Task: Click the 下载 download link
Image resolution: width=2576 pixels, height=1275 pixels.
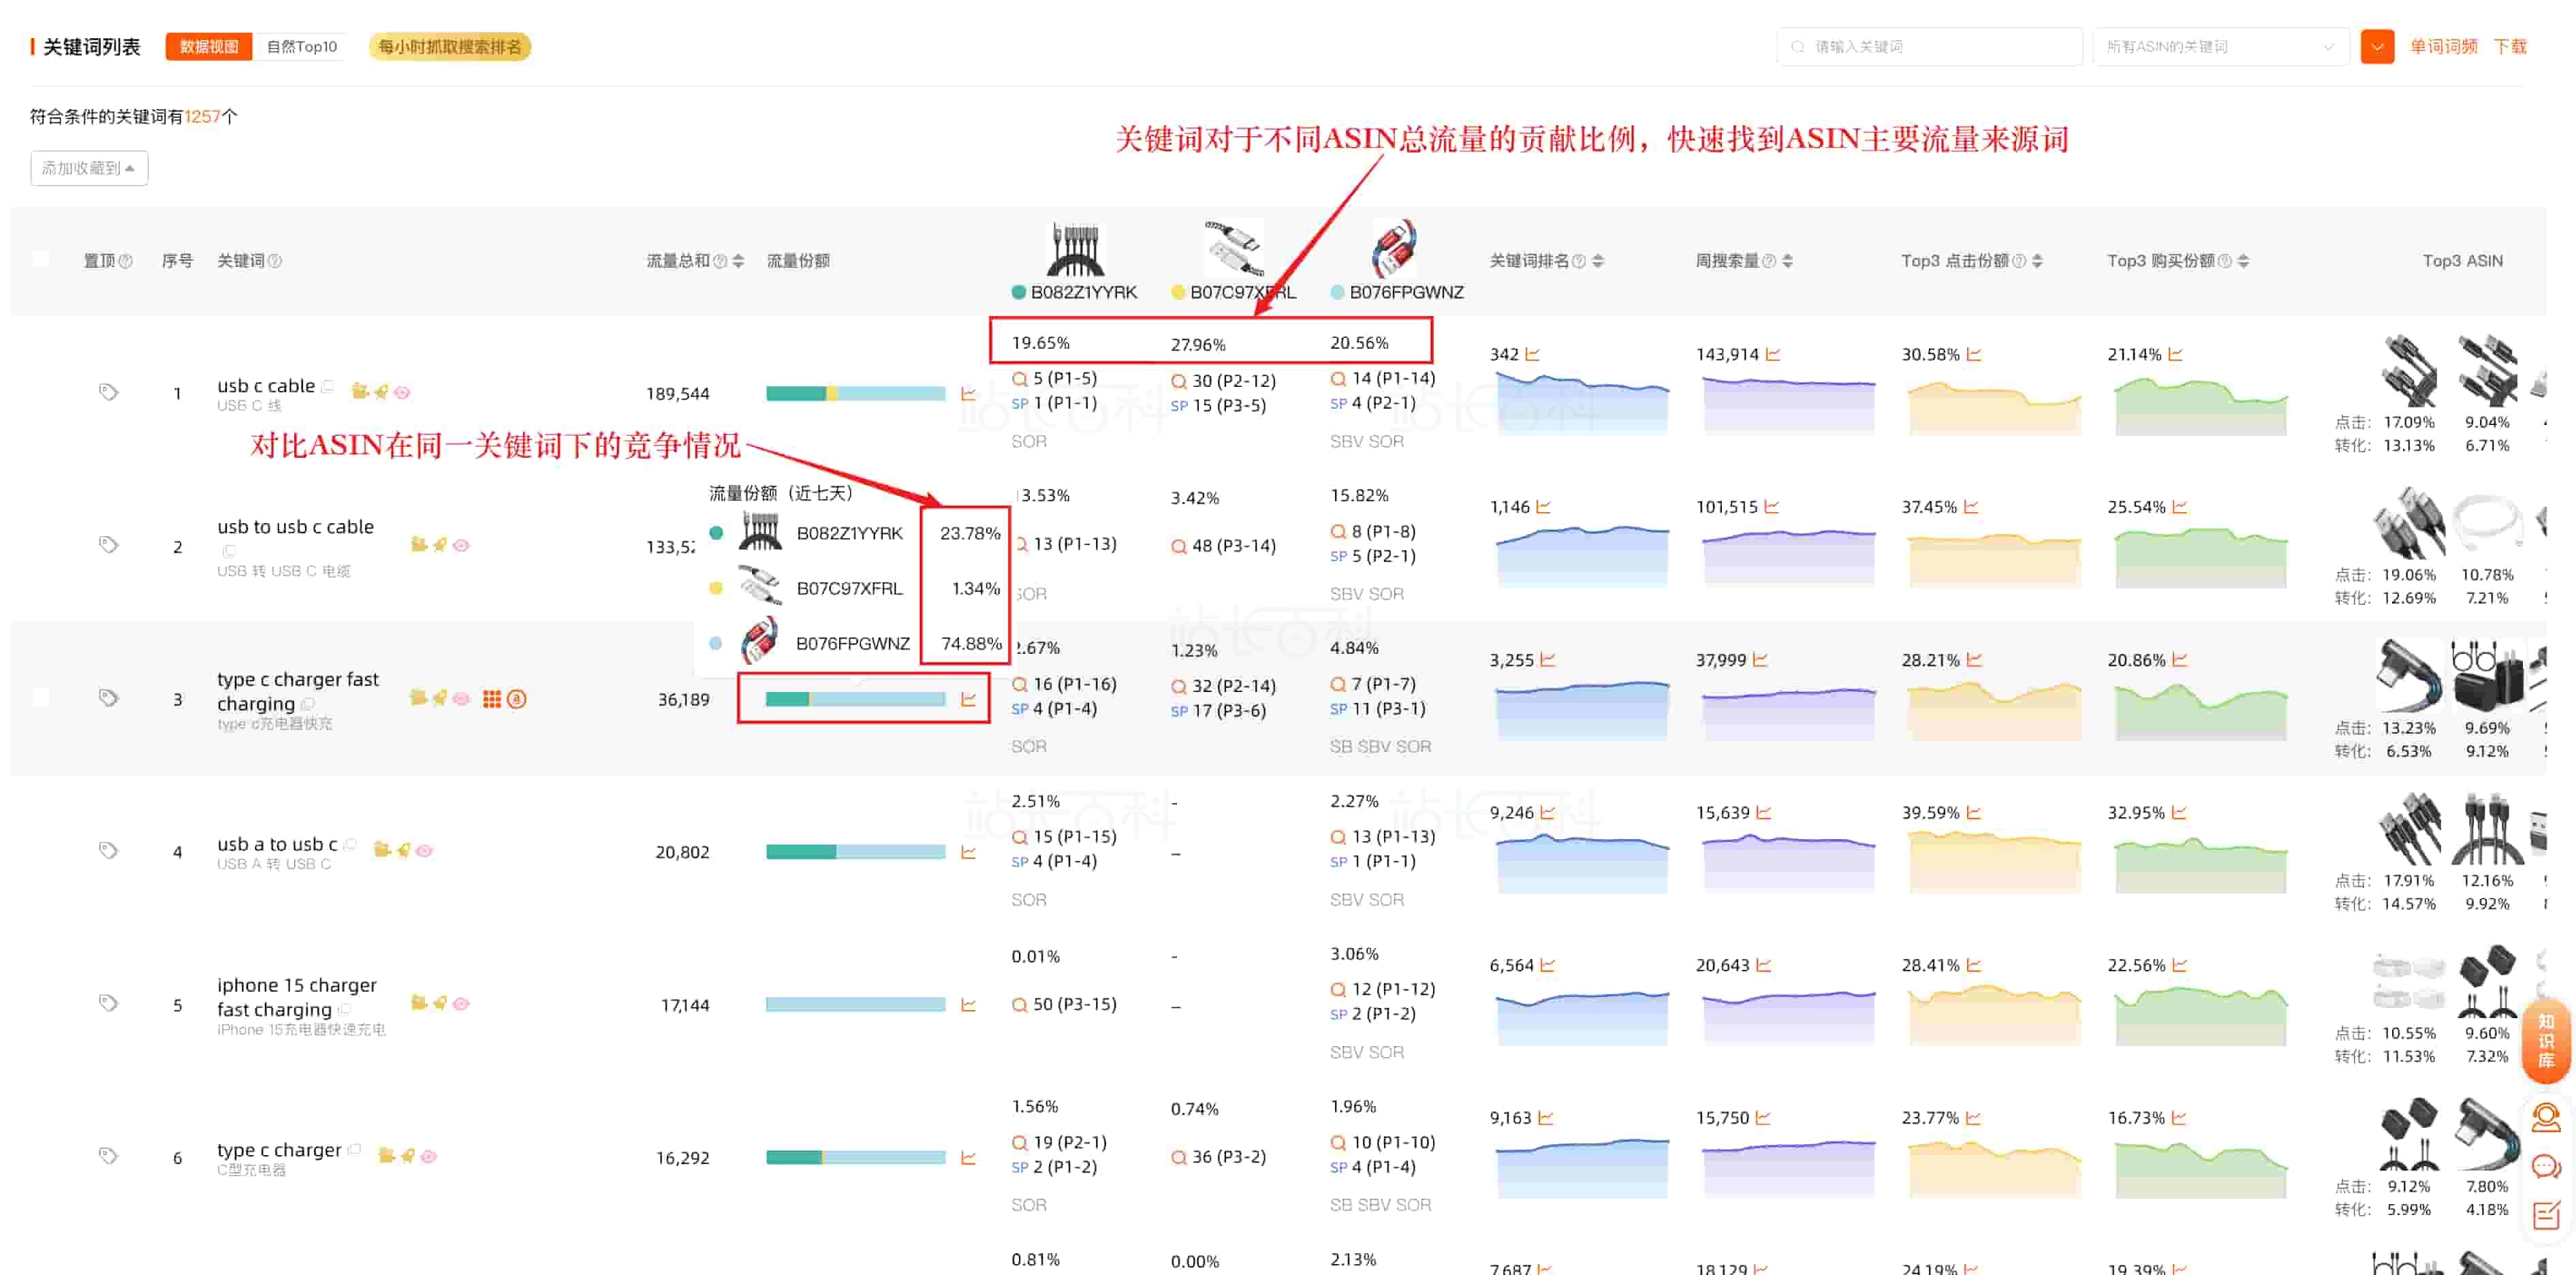Action: pos(2509,46)
